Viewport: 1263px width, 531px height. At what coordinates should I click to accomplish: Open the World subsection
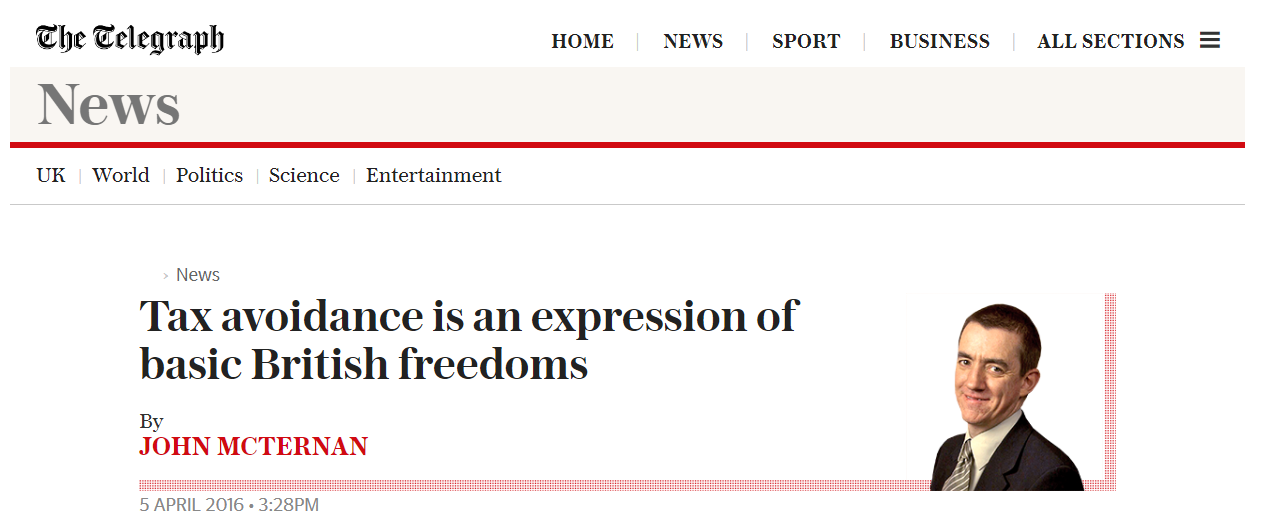[121, 176]
